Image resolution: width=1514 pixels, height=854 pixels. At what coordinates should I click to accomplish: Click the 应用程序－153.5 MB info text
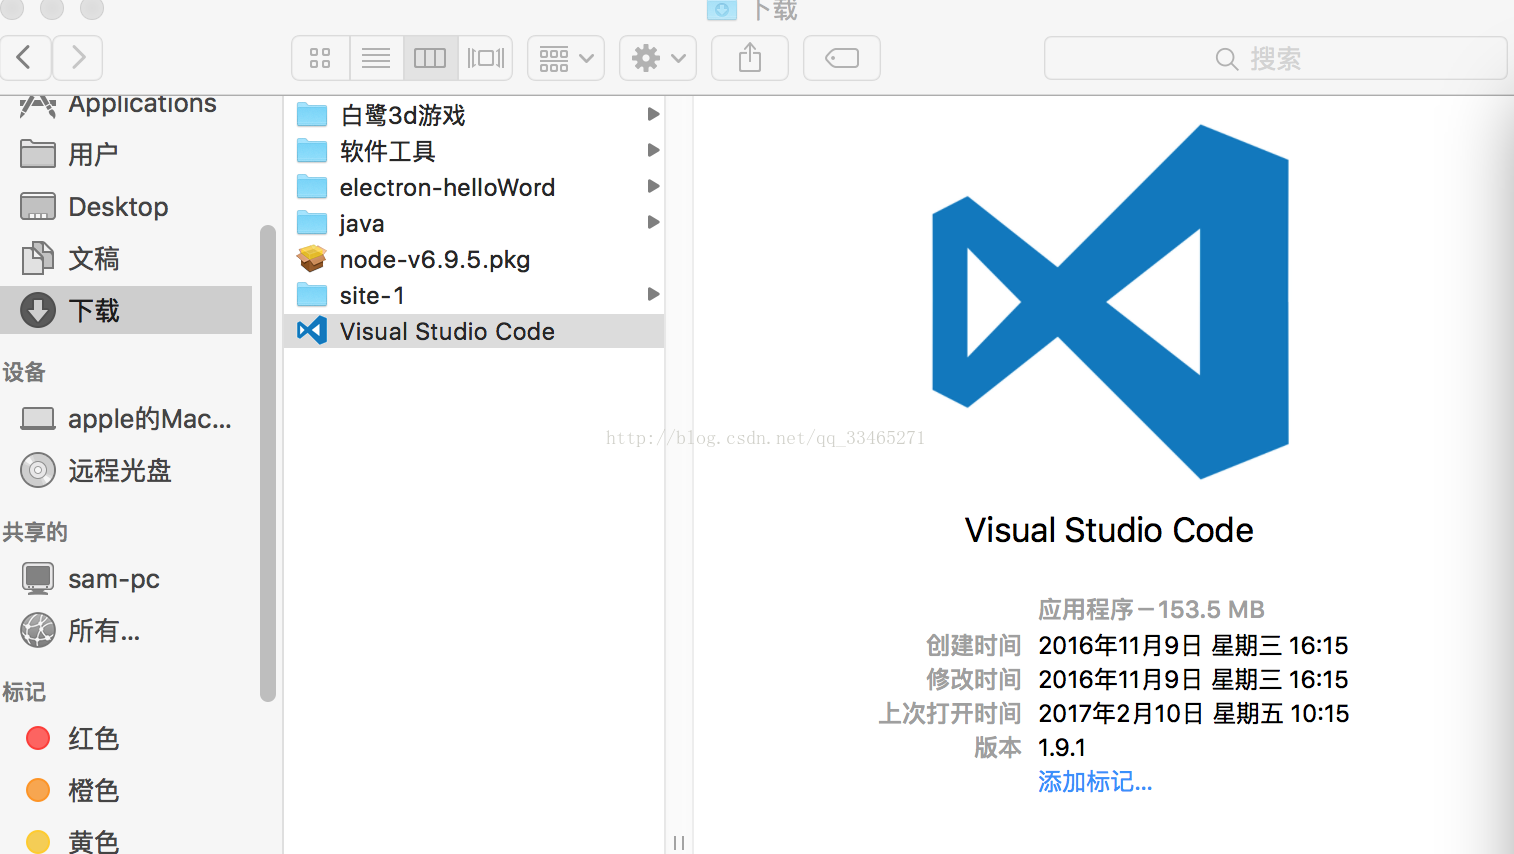point(1152,610)
